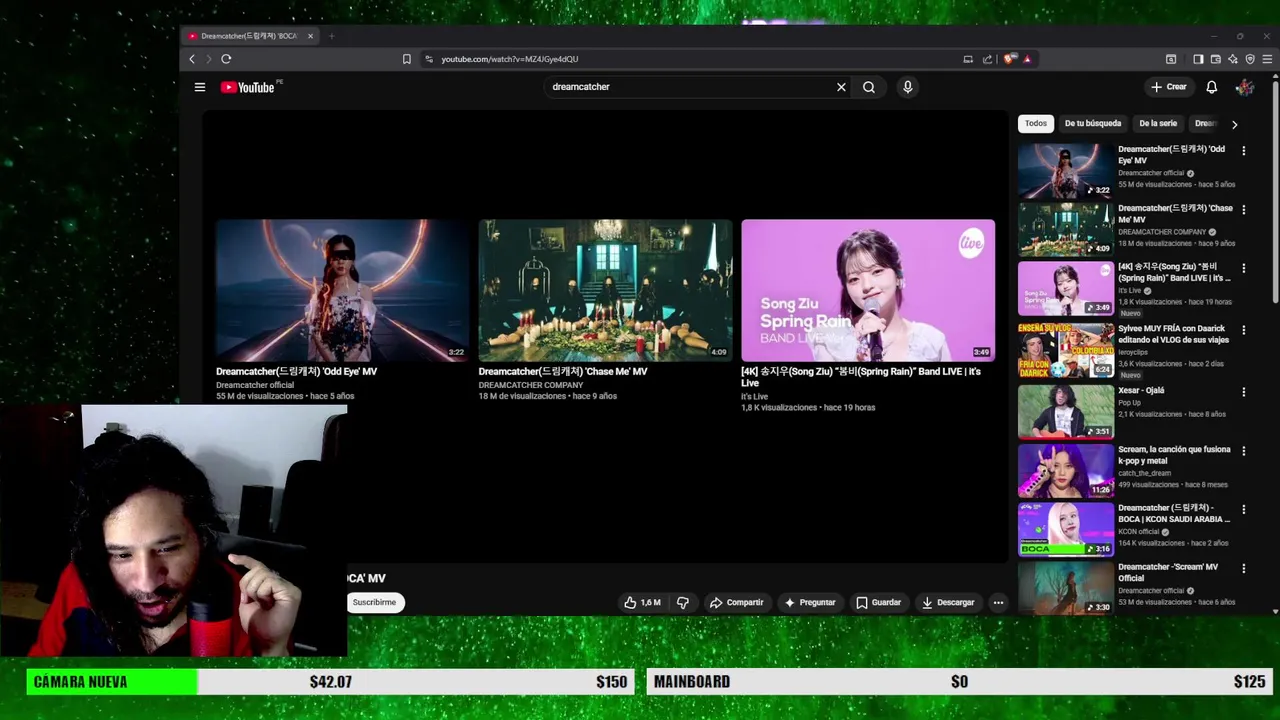Viewport: 1280px width, 720px height.
Task: Open the browser main menu icon
Action: [x=1267, y=59]
